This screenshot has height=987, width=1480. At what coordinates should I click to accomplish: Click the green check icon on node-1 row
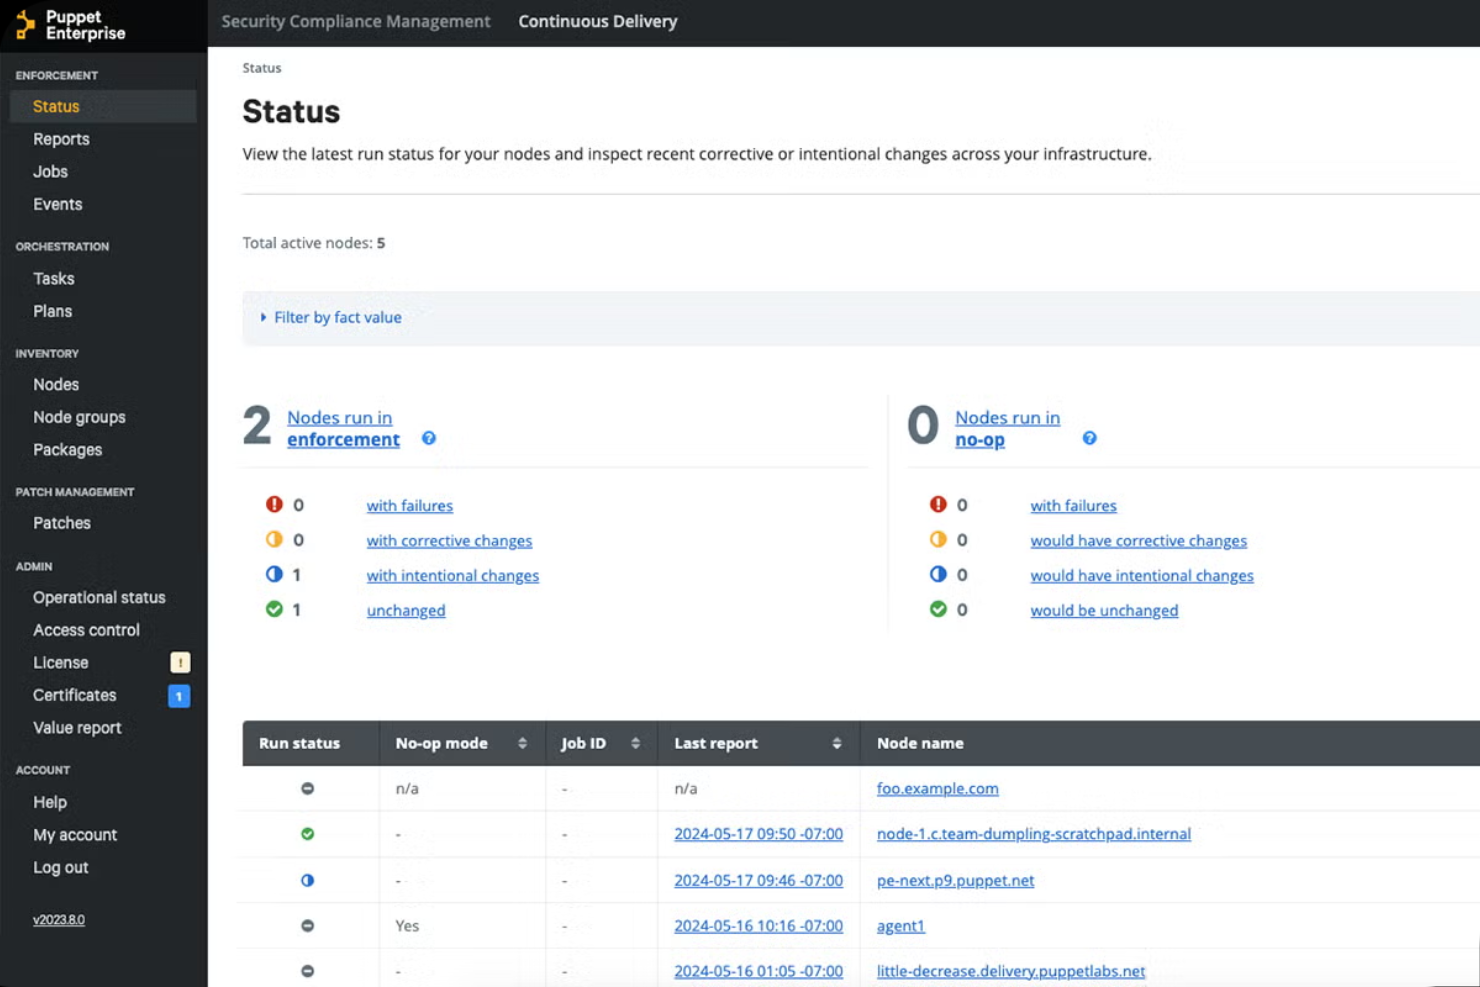pyautogui.click(x=308, y=833)
